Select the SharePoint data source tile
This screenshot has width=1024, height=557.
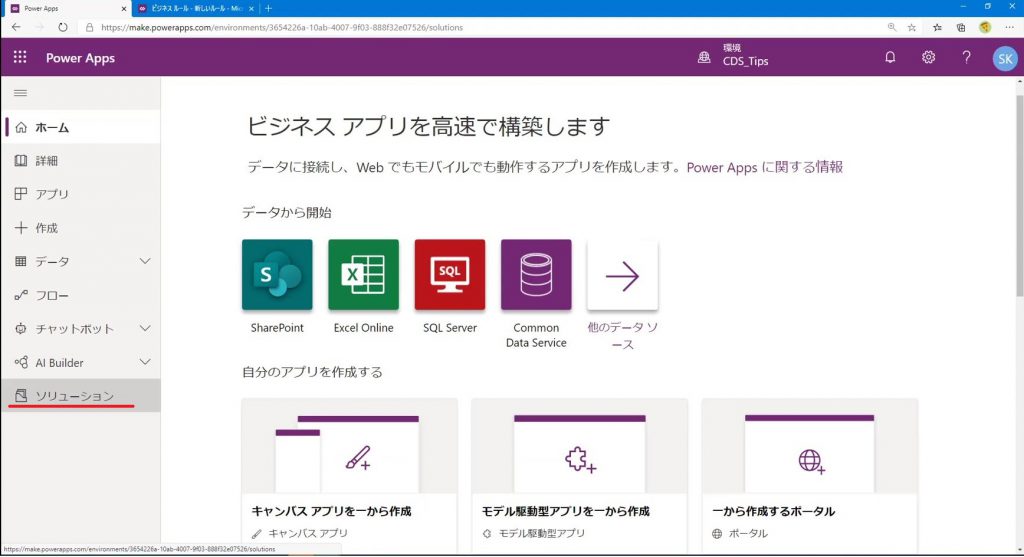point(277,275)
